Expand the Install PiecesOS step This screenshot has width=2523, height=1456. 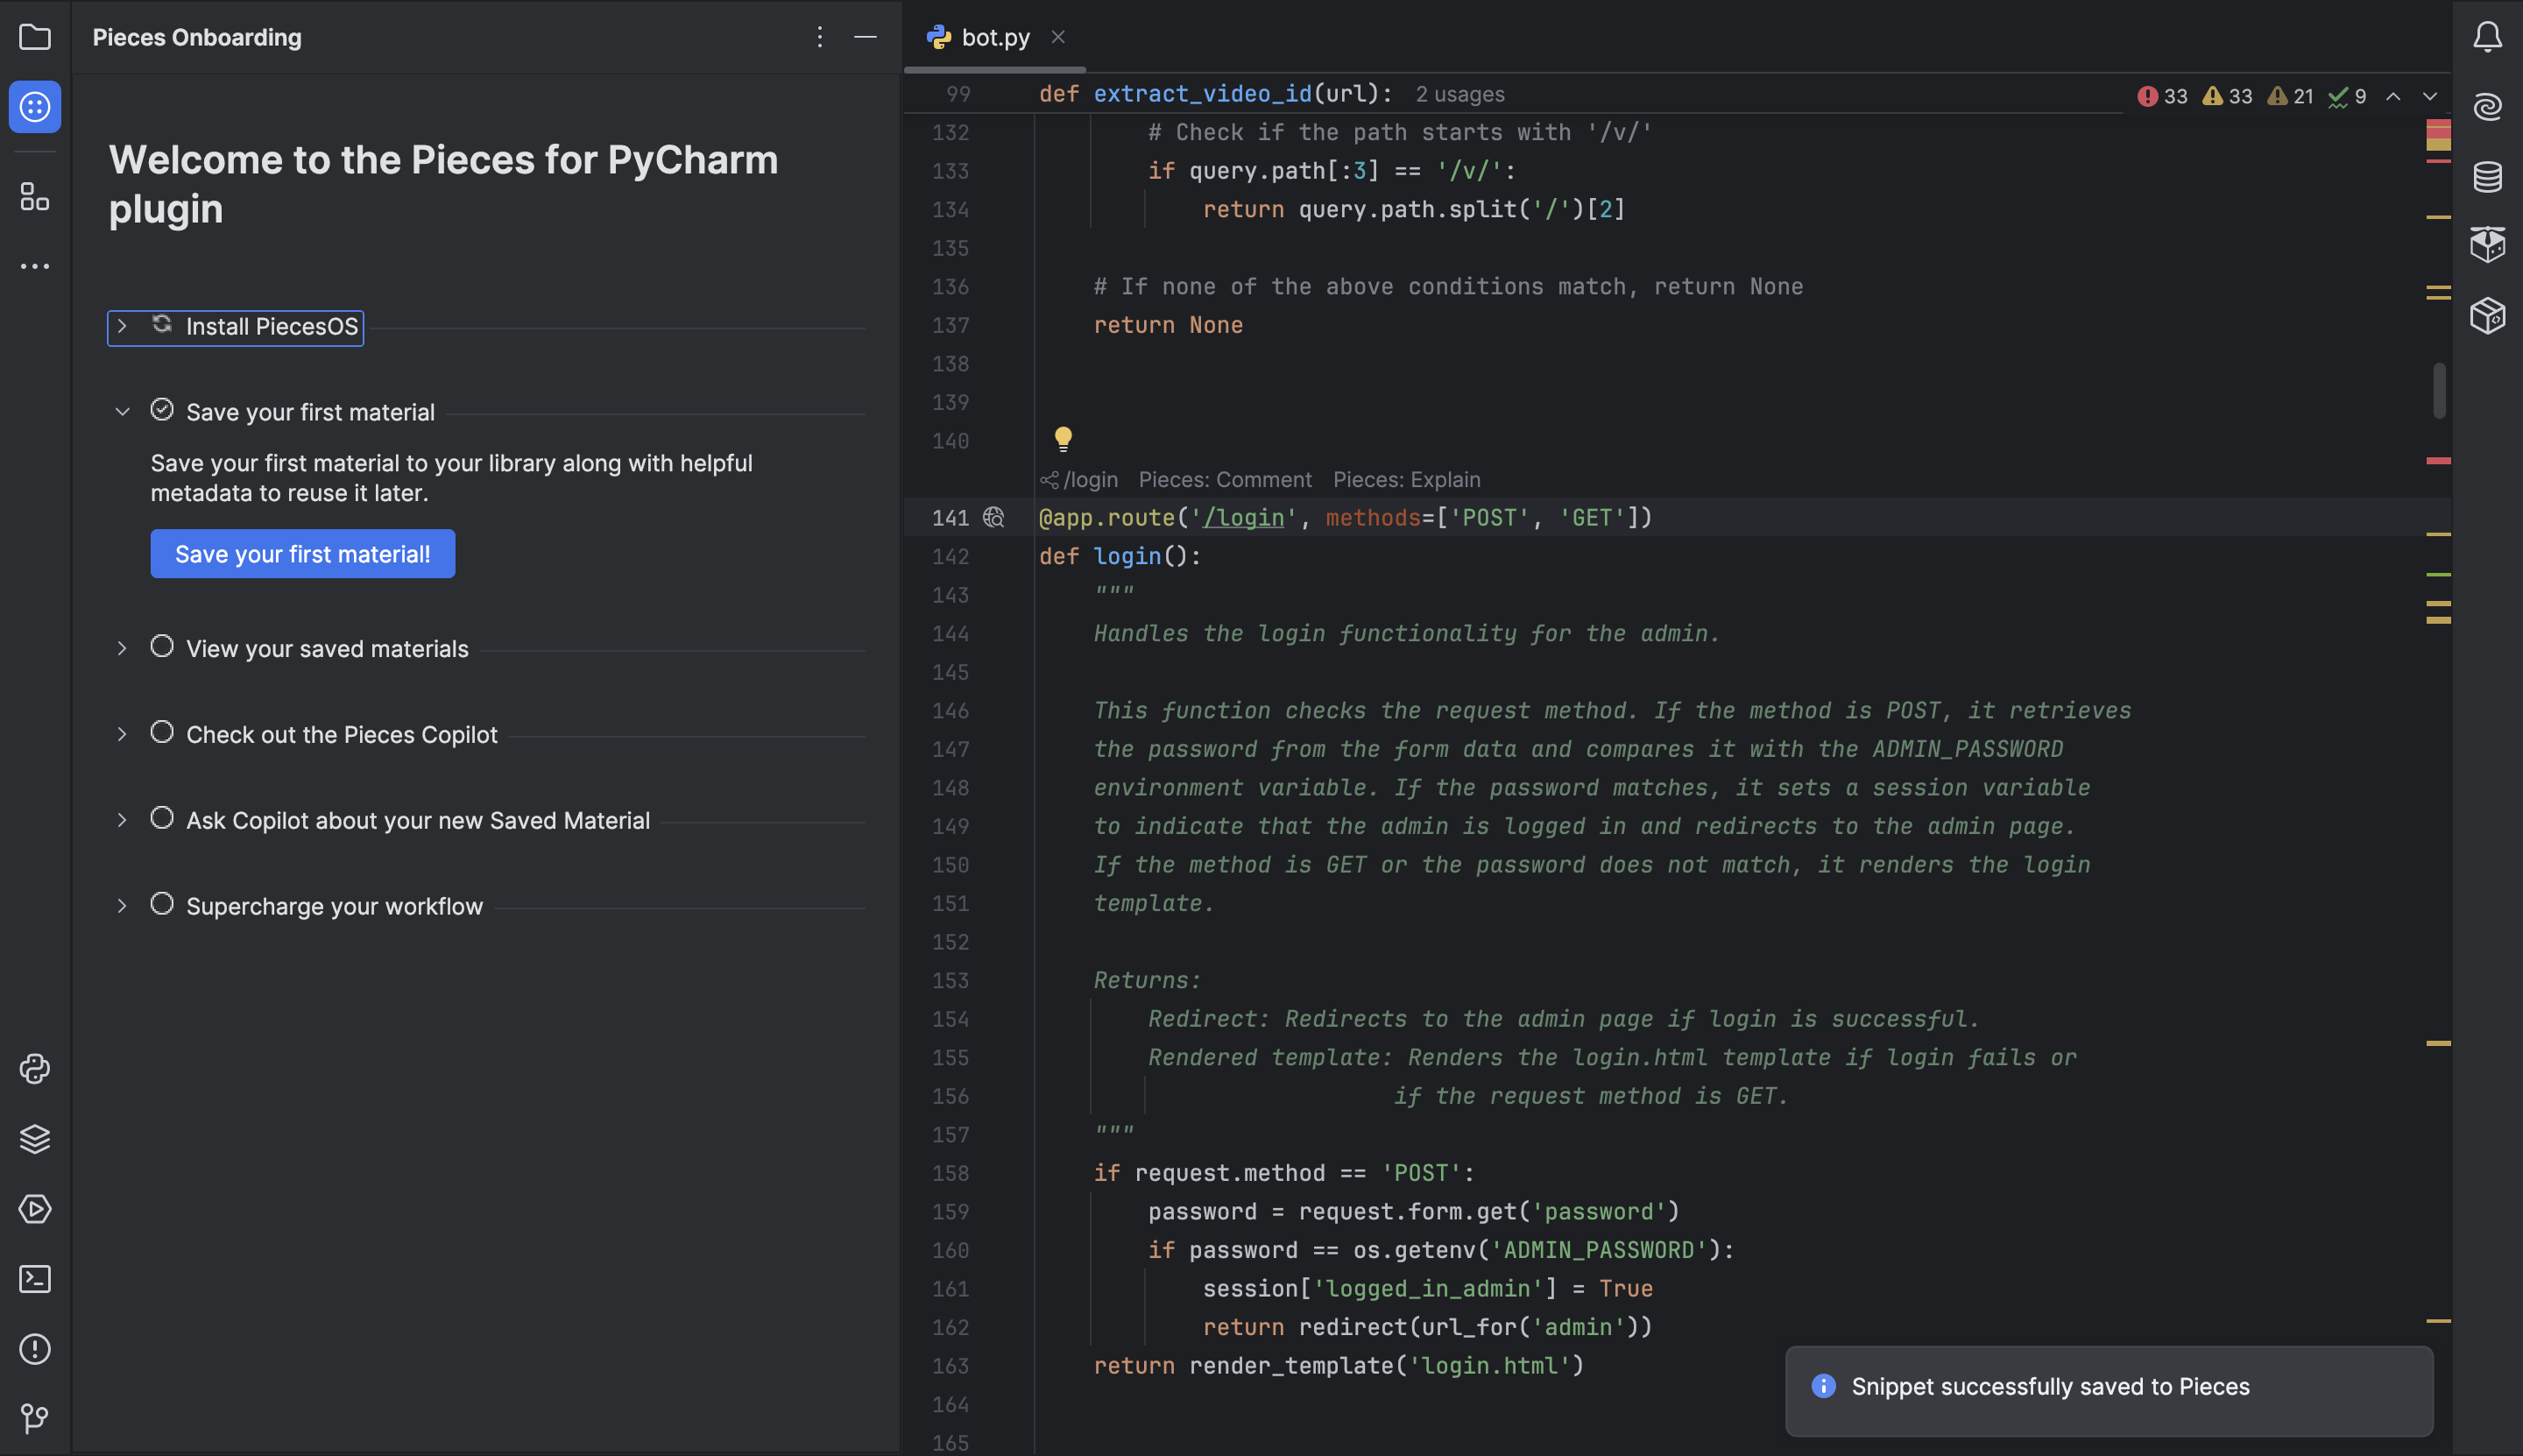[x=122, y=326]
